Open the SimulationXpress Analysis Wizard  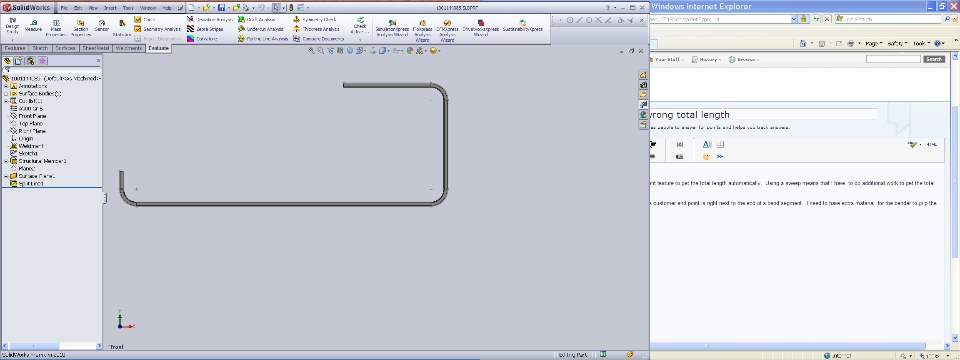[392, 28]
